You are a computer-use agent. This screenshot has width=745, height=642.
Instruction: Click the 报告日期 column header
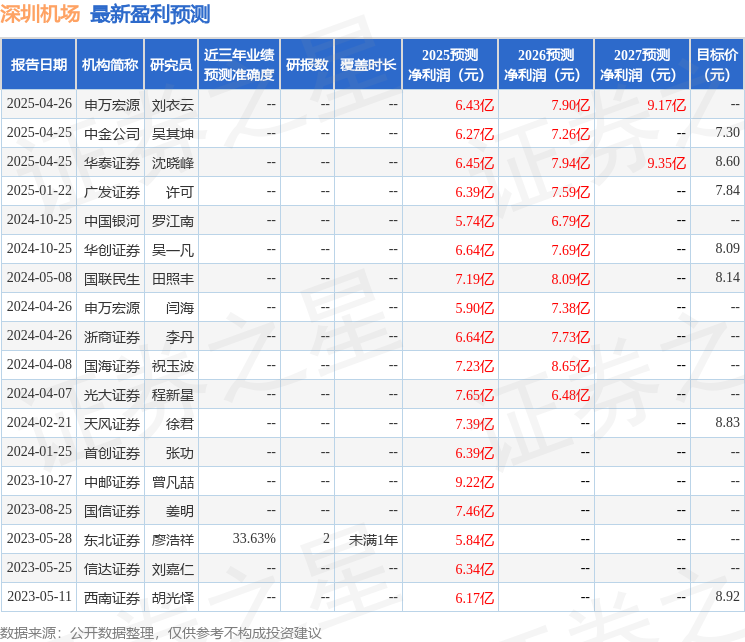[x=38, y=65]
